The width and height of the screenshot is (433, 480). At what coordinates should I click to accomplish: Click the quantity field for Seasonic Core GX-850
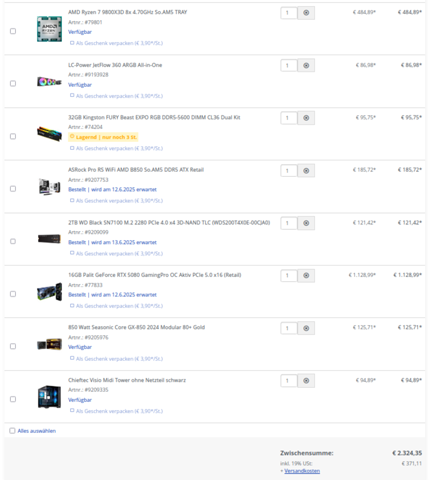coord(289,328)
